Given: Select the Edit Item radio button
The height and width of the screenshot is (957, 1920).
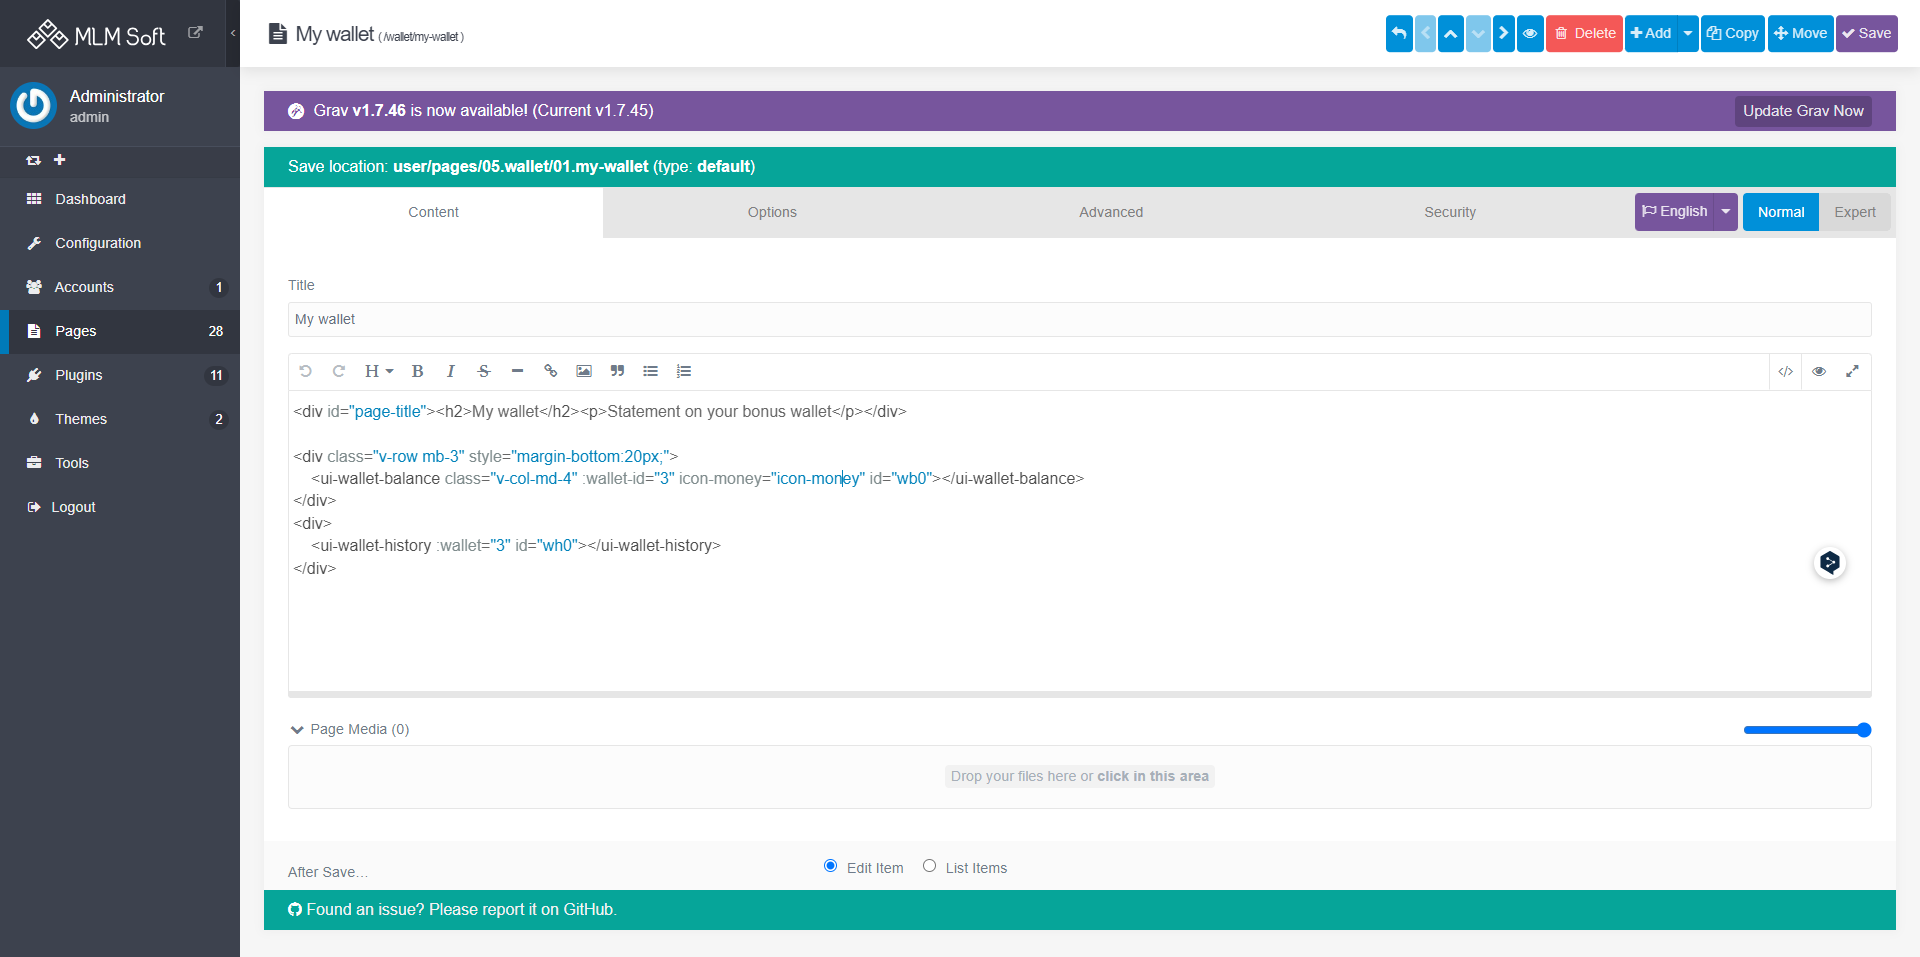Looking at the screenshot, I should [830, 866].
